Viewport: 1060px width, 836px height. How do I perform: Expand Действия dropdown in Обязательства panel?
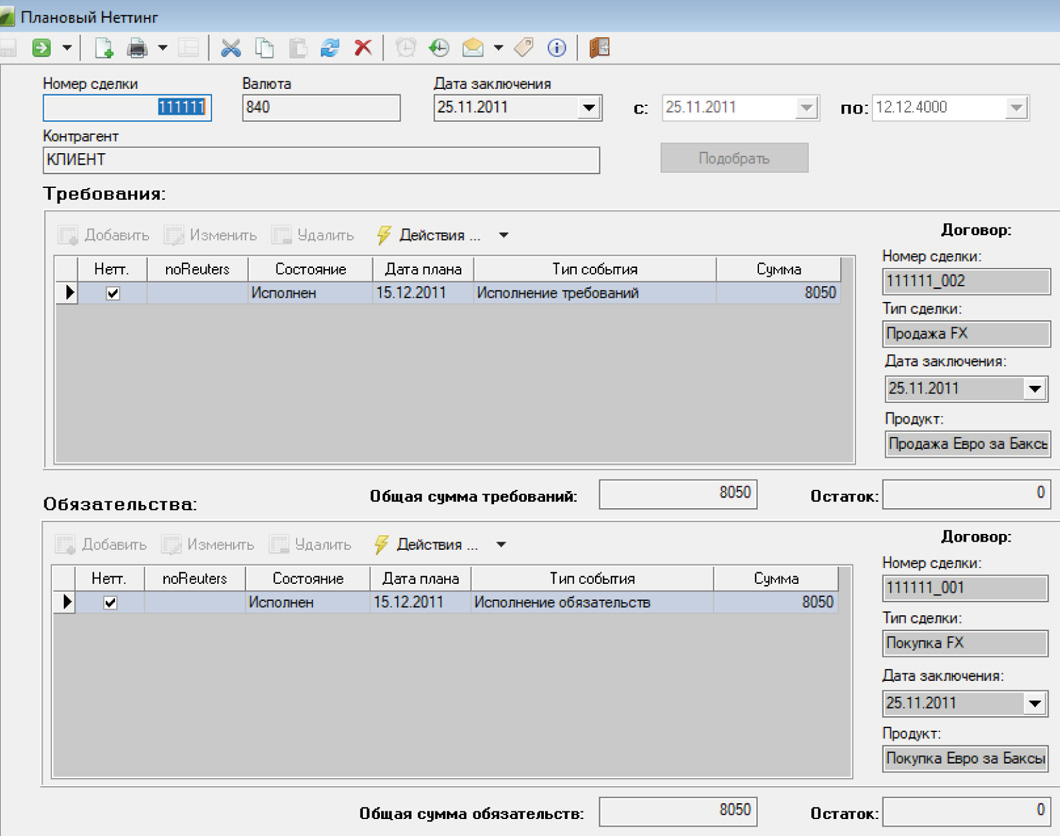click(501, 545)
